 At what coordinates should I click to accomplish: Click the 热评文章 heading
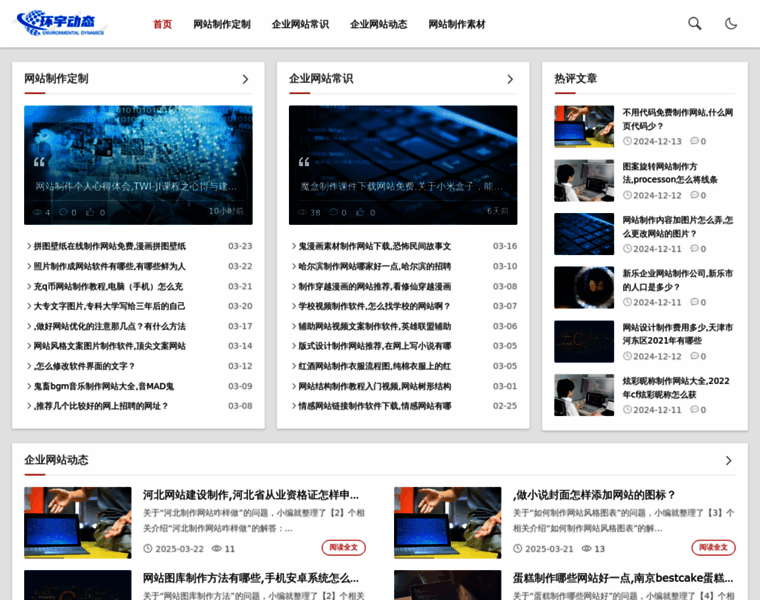pos(576,79)
